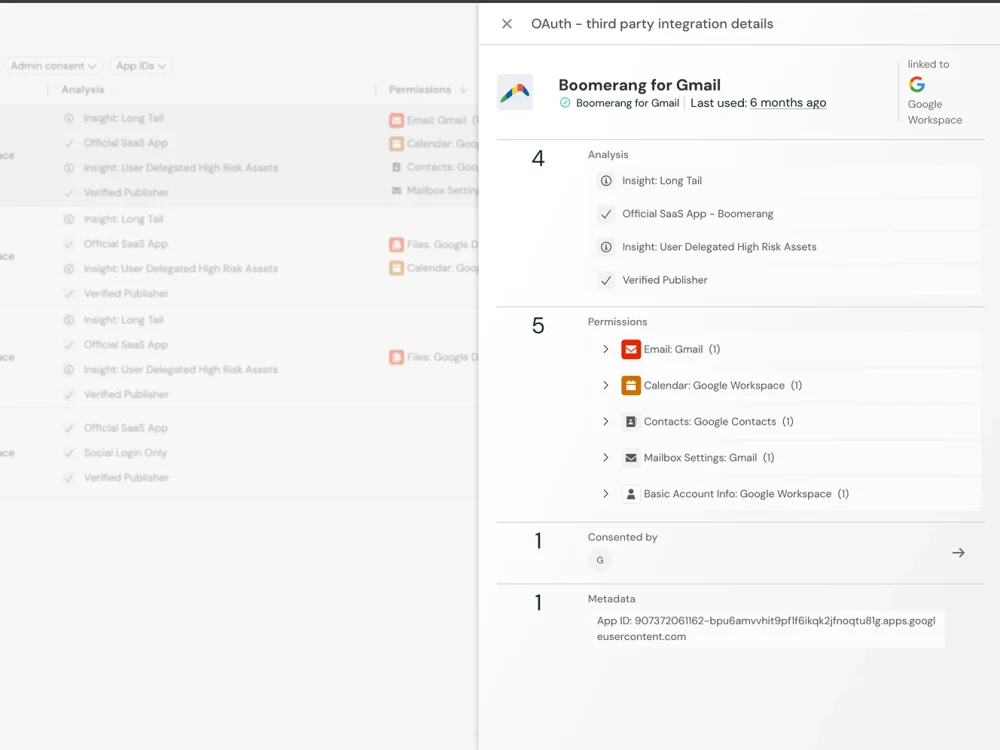Click 'Contacts: Google Contacts (1)' label
This screenshot has height=750, width=1000.
click(719, 422)
